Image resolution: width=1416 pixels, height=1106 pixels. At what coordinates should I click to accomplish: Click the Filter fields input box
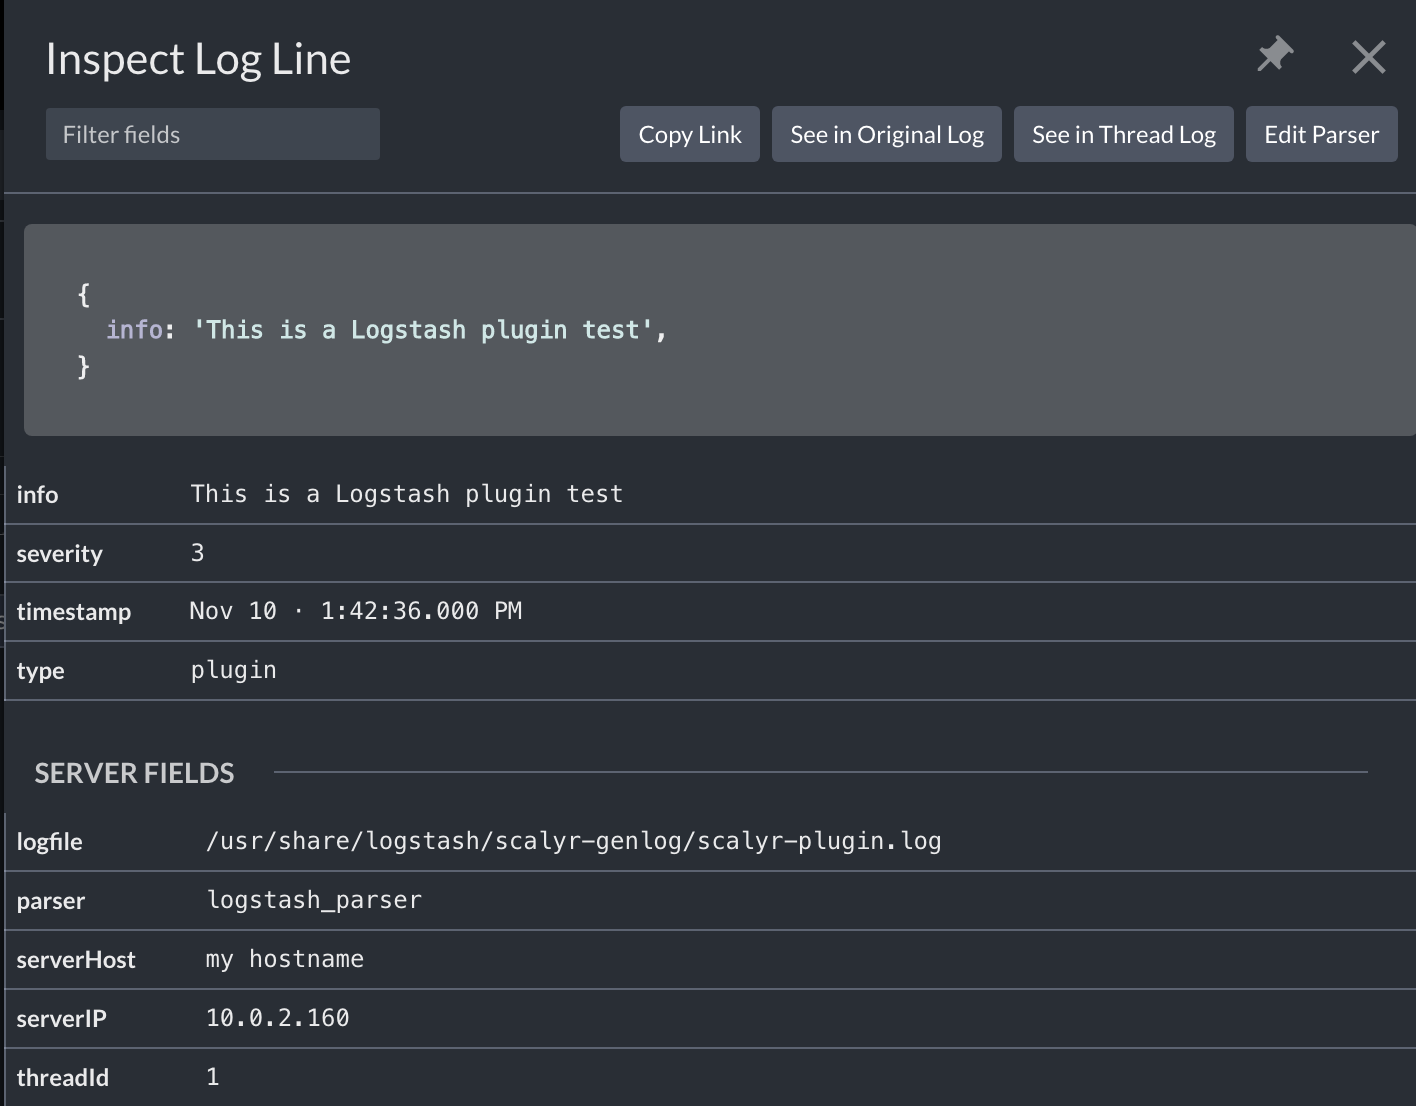pos(212,134)
